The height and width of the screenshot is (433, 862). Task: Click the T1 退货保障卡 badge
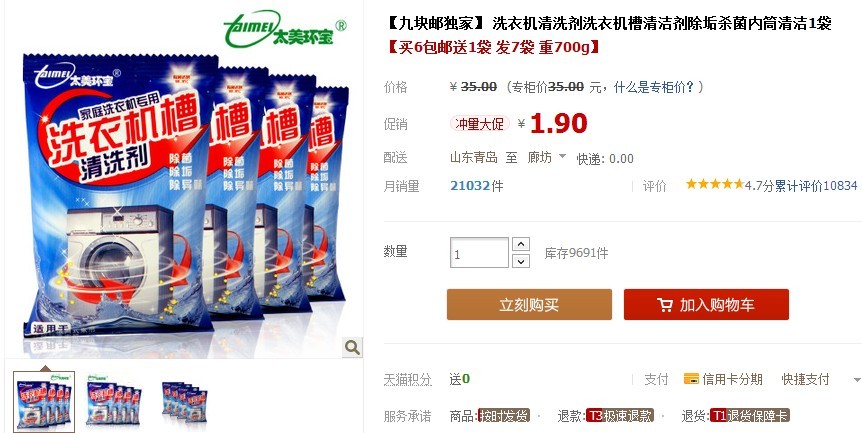tap(750, 416)
